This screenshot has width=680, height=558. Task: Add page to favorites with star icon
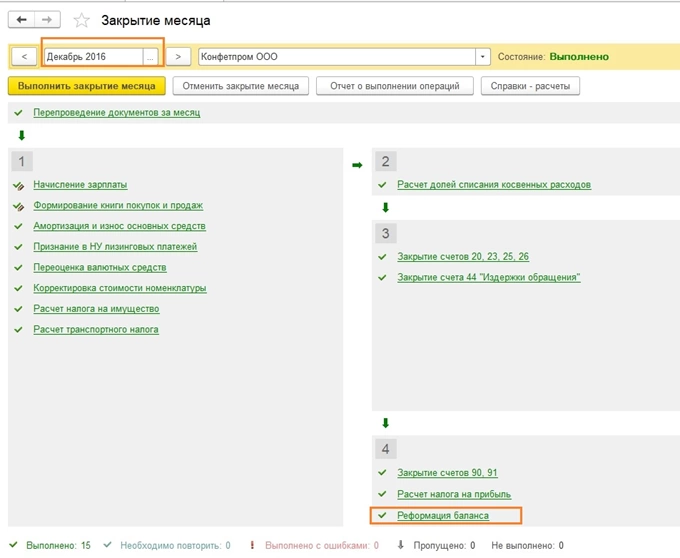point(82,20)
